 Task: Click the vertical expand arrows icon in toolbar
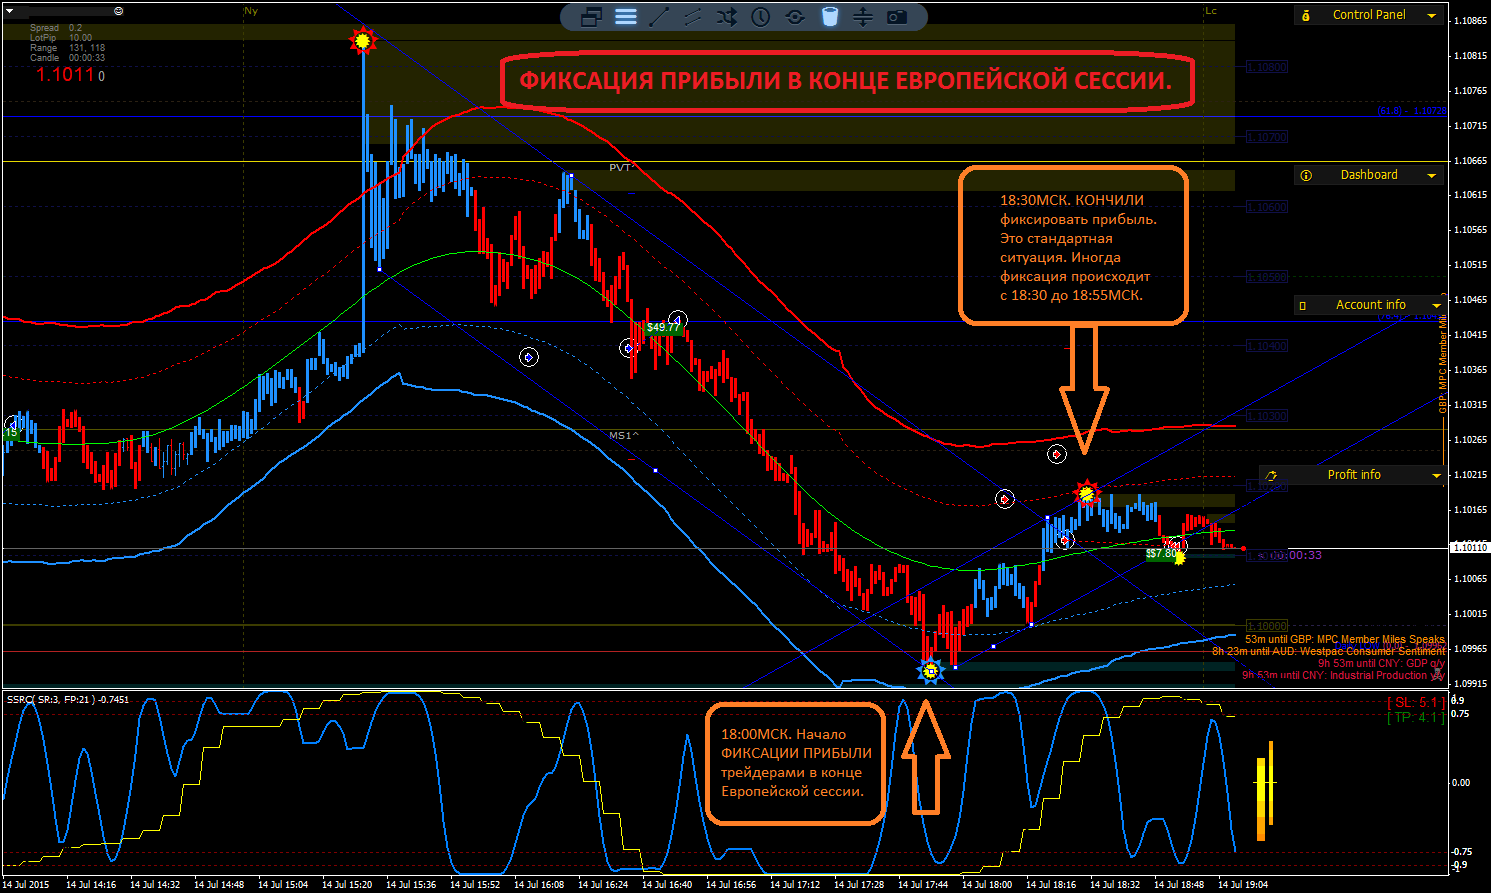click(x=863, y=17)
